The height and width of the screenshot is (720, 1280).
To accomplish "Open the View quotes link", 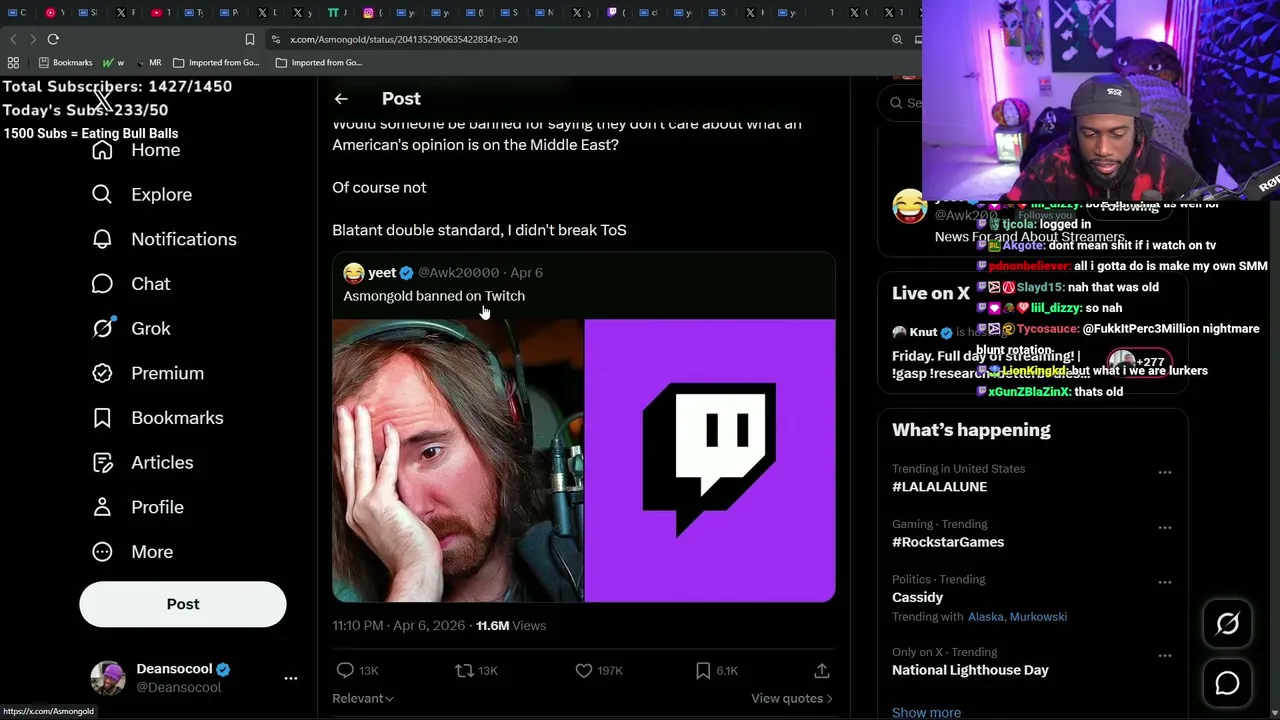I will click(792, 698).
